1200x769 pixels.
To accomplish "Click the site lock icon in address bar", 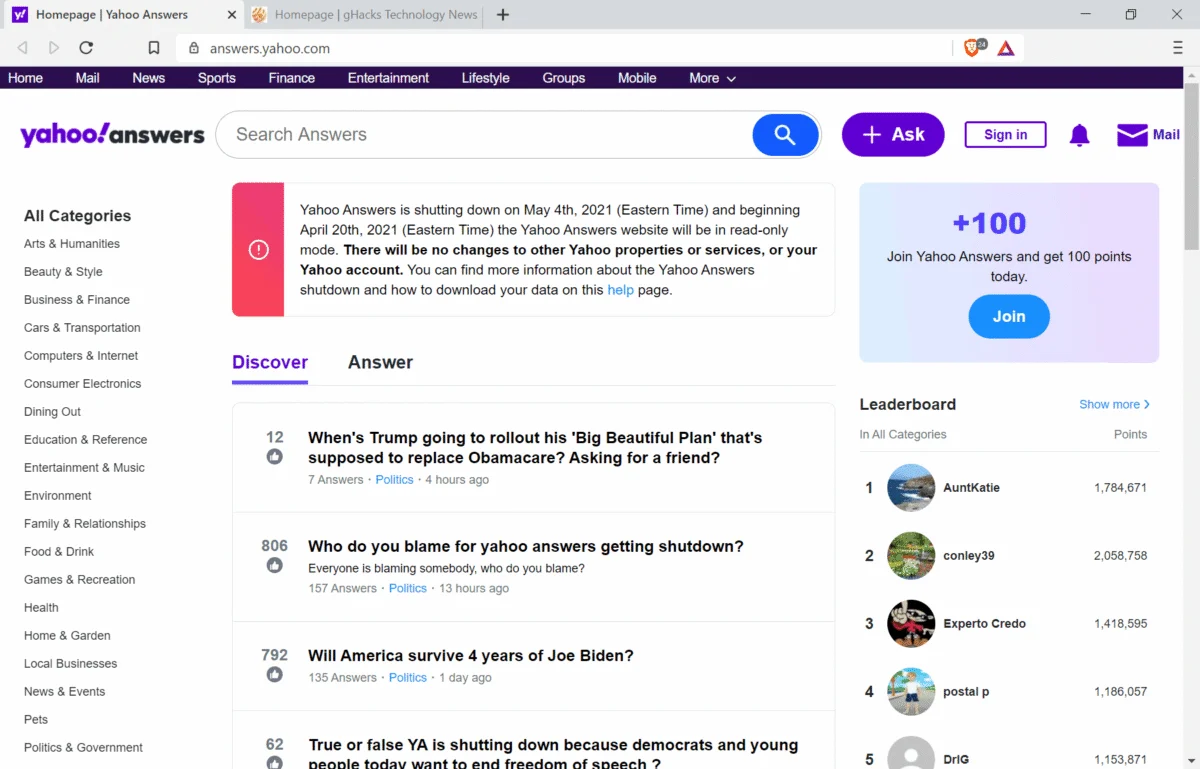I will 194,48.
